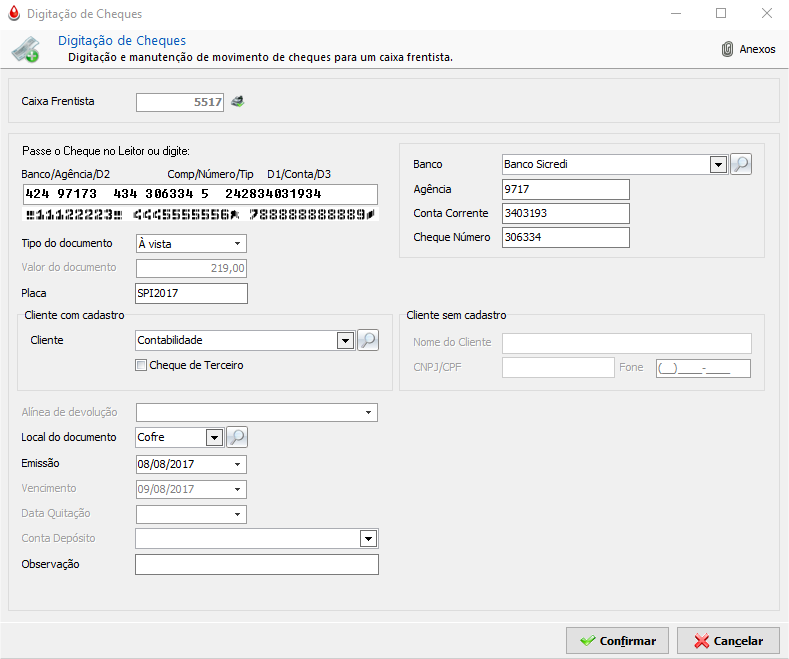Click the blood drop app icon in title bar
789x659 pixels.
(14, 14)
